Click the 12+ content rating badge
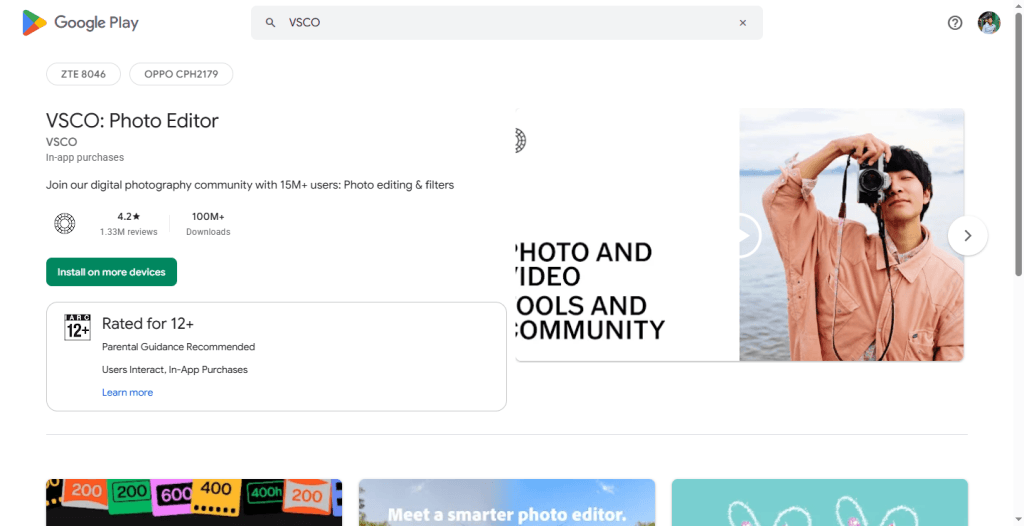 tap(77, 327)
